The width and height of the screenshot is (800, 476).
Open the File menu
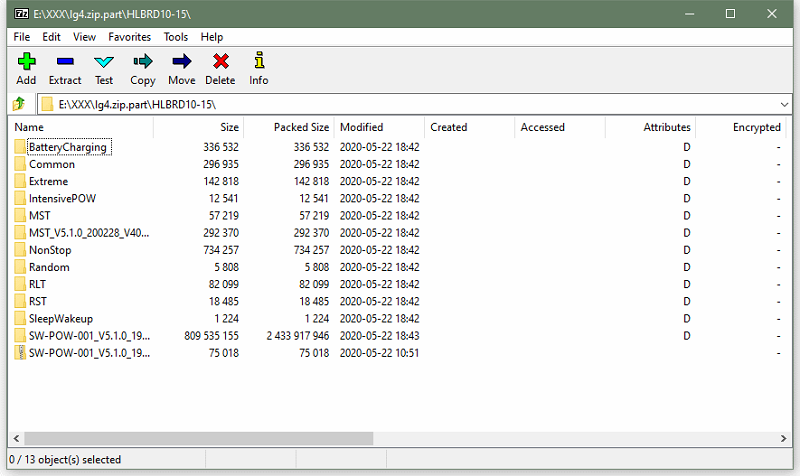23,37
